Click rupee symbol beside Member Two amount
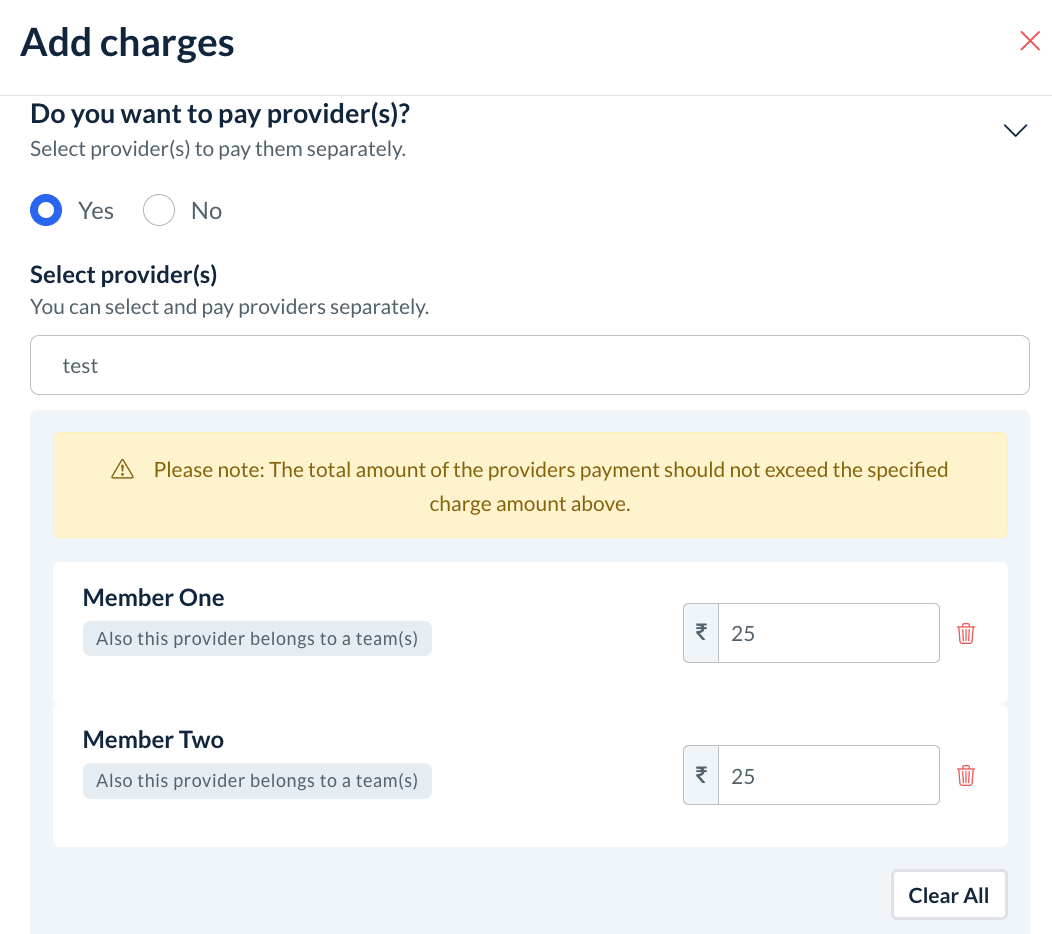Screen dimensions: 1052x934 (x=701, y=775)
